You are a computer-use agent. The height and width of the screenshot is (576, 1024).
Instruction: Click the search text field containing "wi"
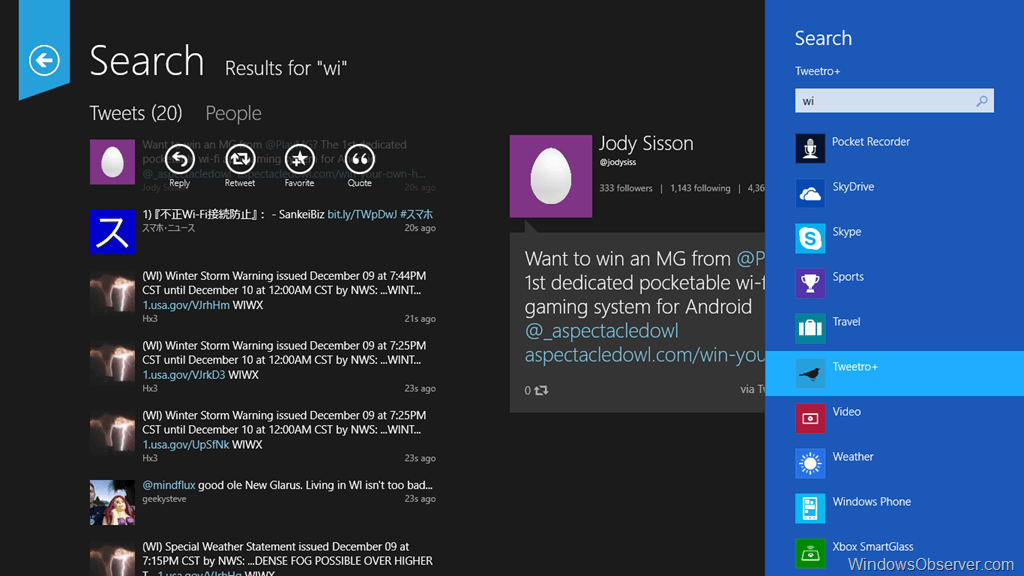(883, 101)
